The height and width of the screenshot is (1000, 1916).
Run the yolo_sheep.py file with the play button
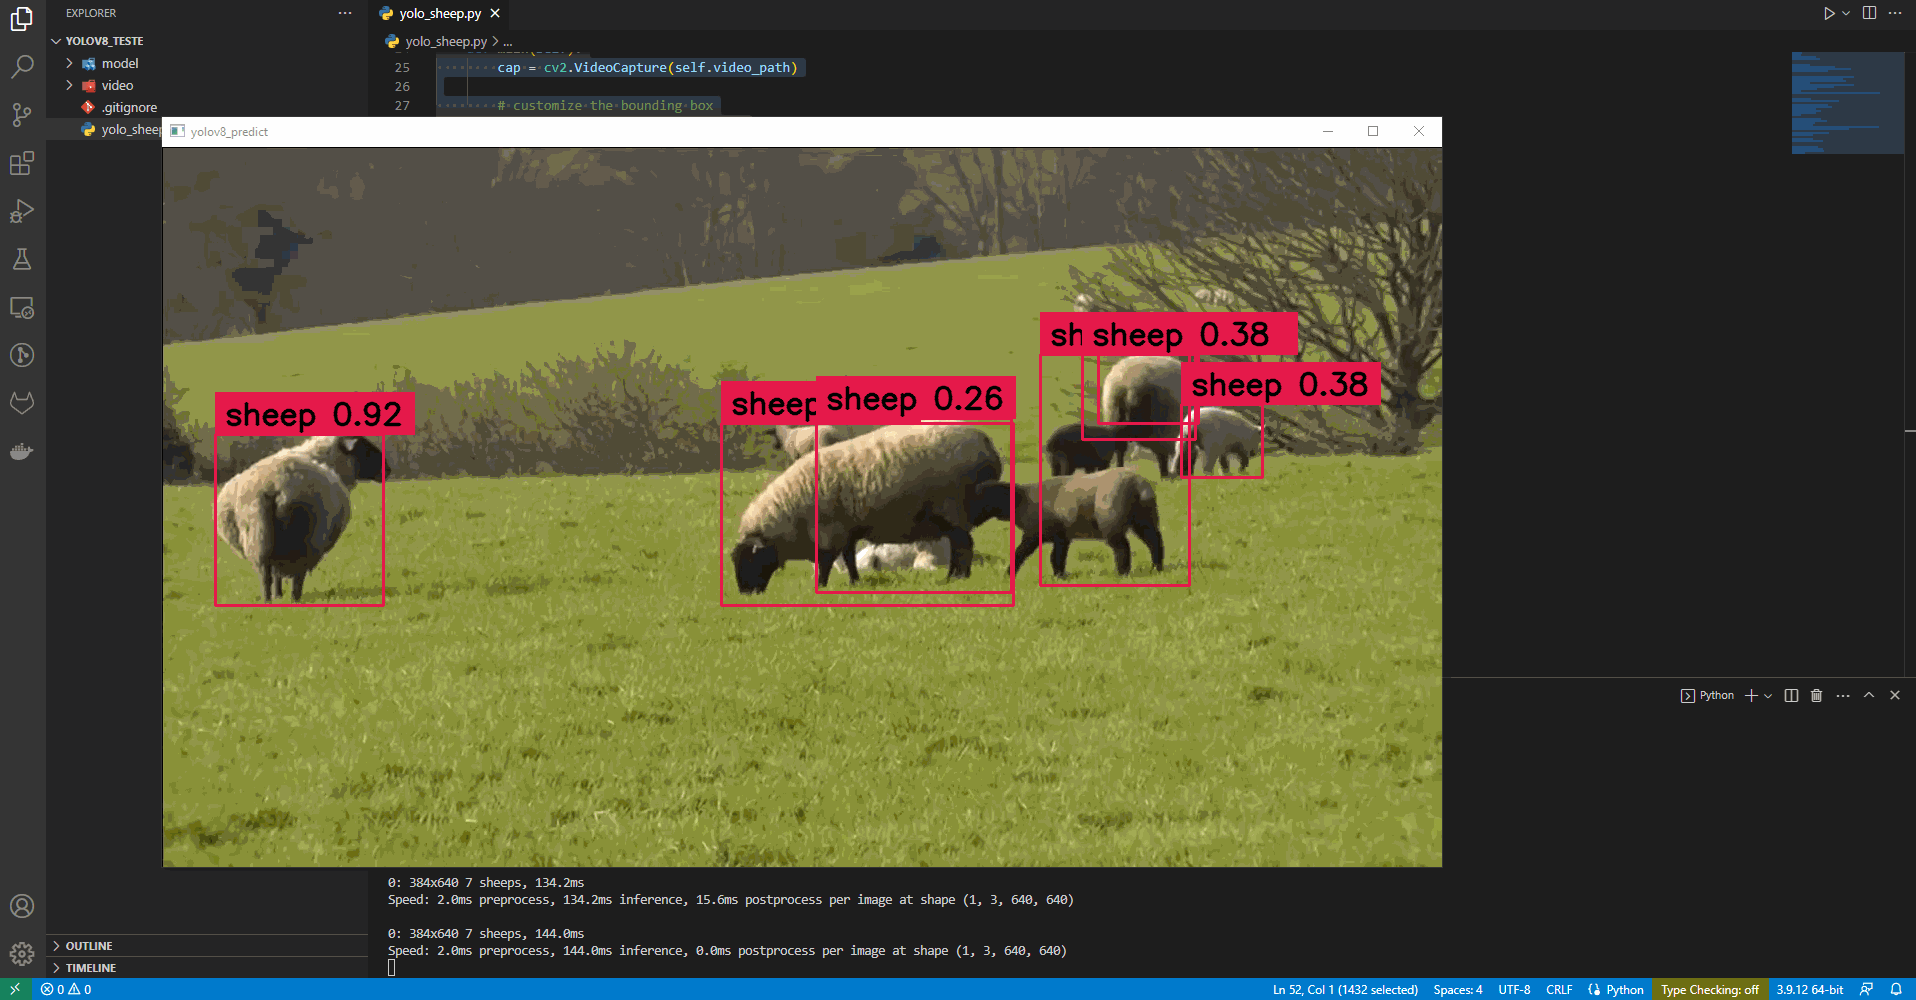1828,13
